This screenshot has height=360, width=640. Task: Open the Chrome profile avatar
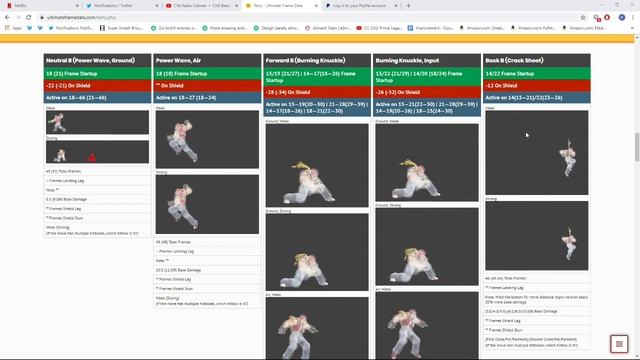click(x=622, y=18)
